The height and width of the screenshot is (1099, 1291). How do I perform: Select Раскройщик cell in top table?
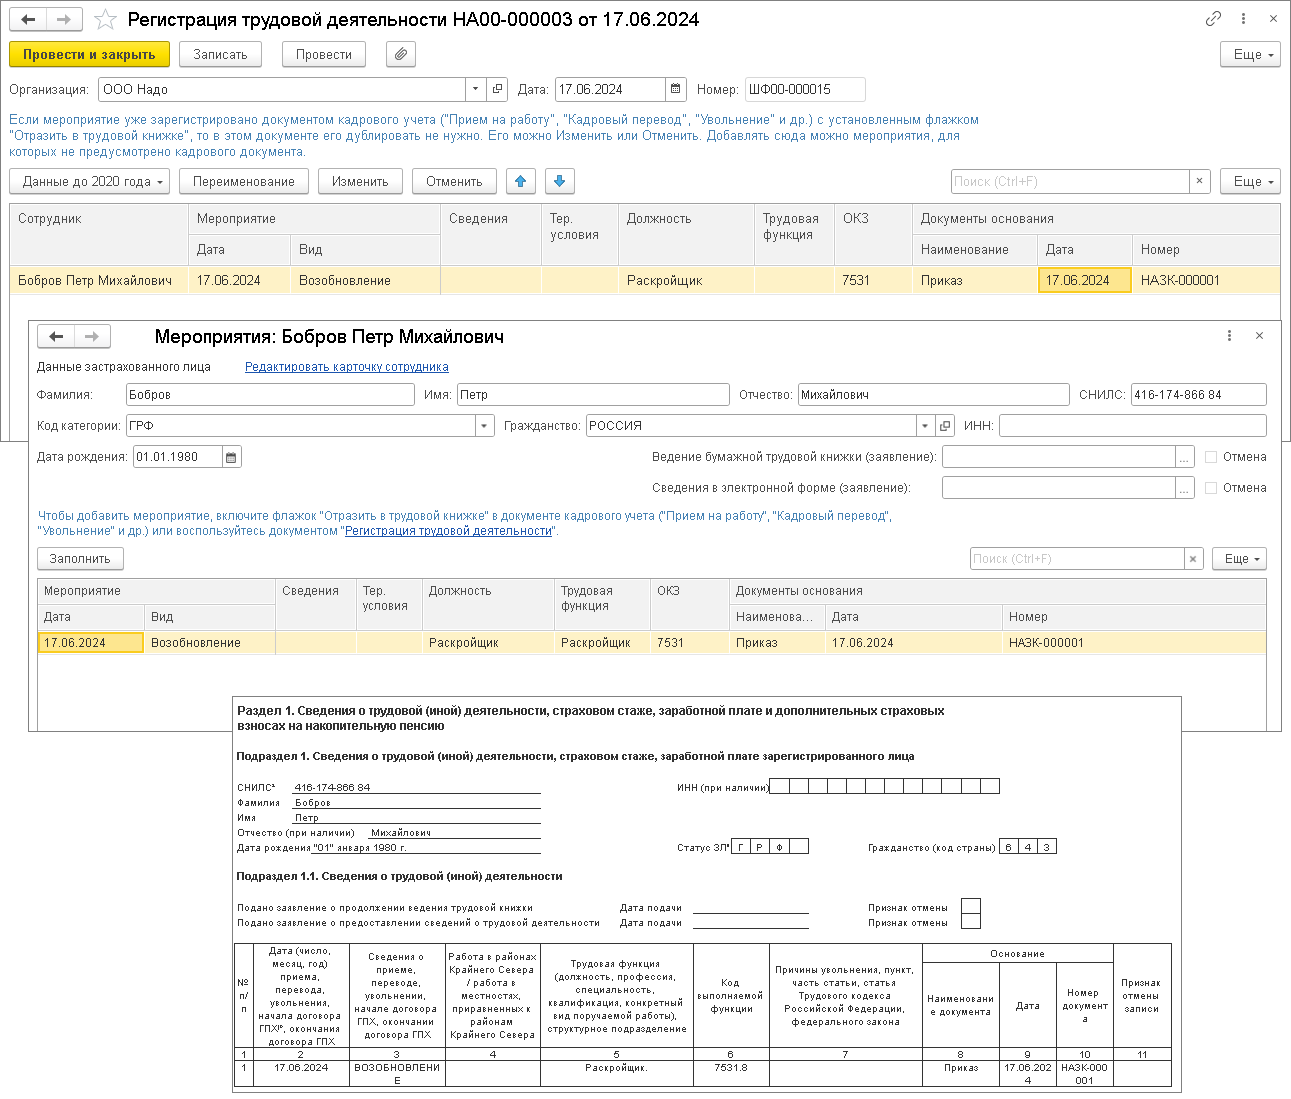[x=687, y=281]
